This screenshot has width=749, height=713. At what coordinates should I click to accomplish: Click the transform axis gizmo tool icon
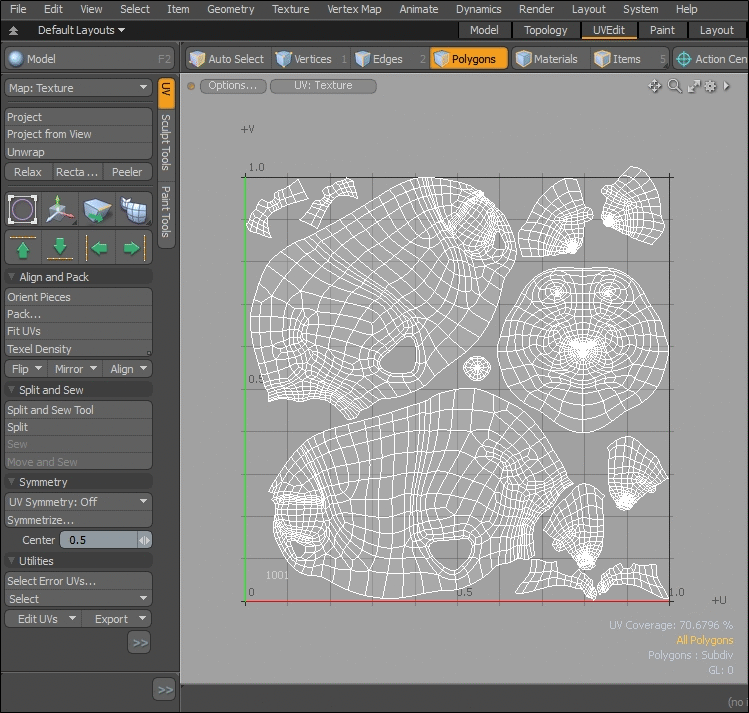(x=60, y=210)
